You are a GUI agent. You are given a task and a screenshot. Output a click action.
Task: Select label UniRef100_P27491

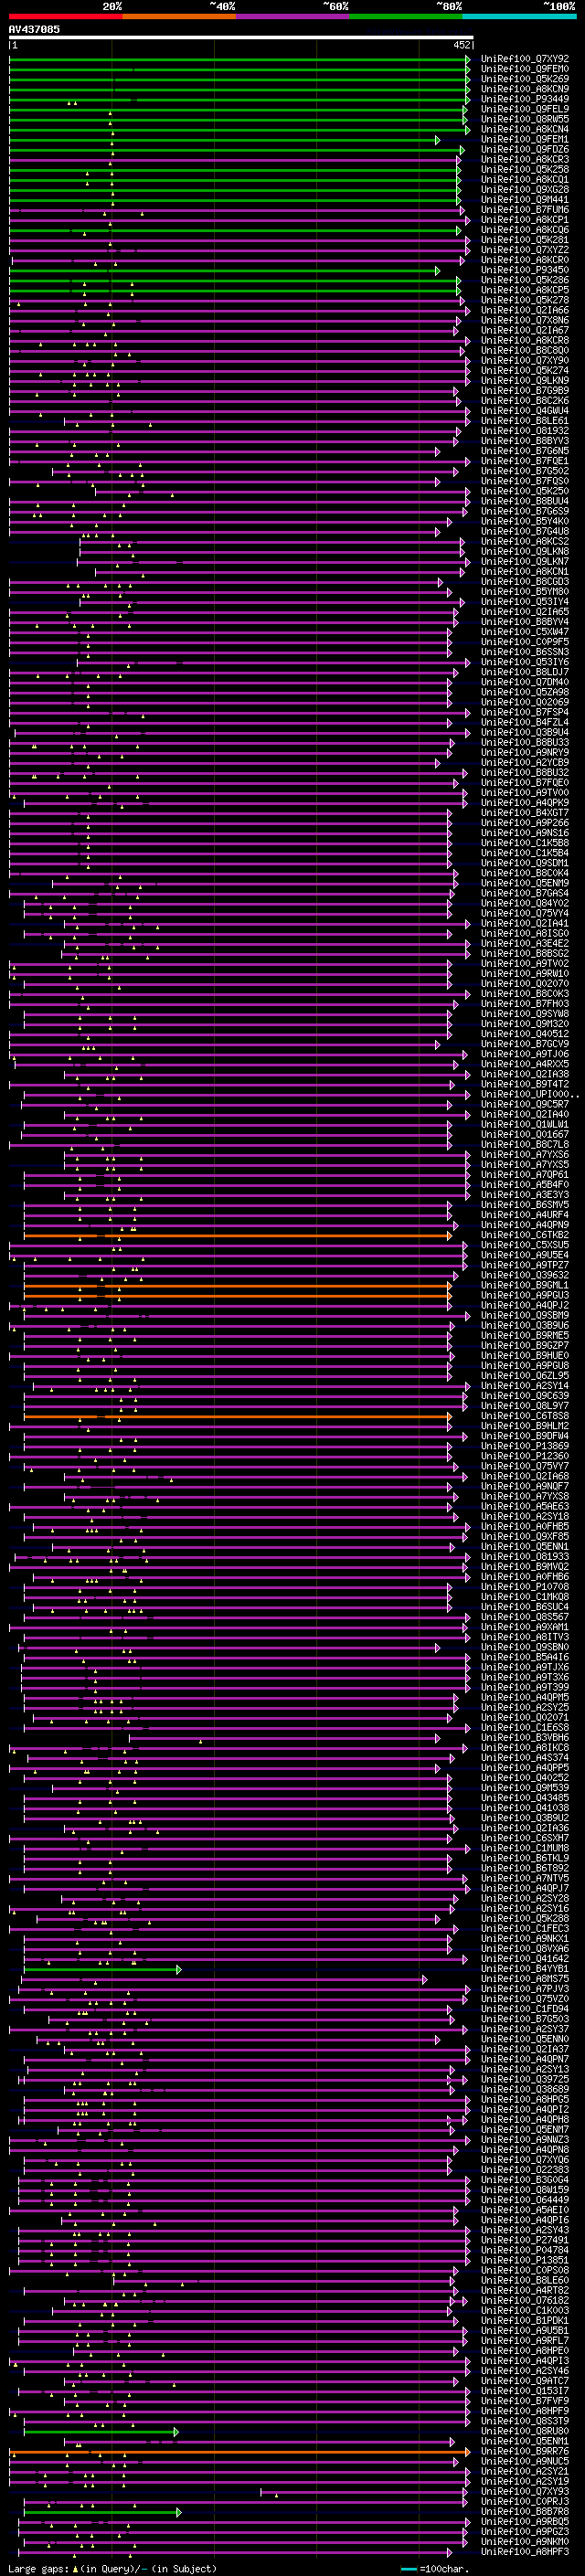525,2240
